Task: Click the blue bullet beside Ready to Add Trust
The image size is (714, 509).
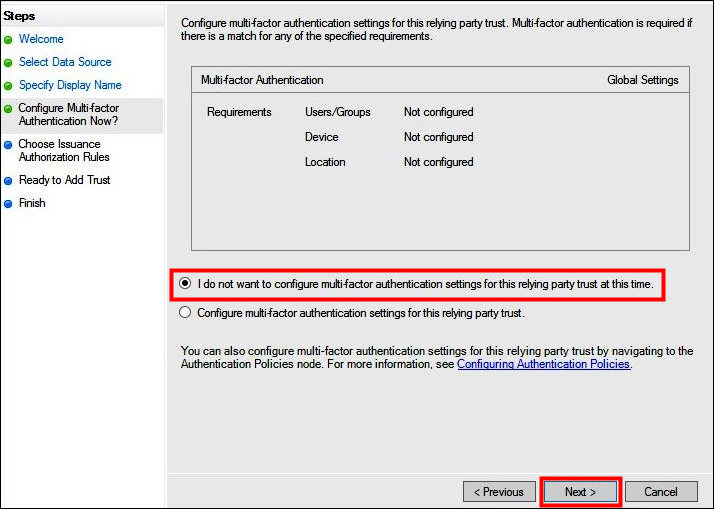Action: pyautogui.click(x=8, y=181)
